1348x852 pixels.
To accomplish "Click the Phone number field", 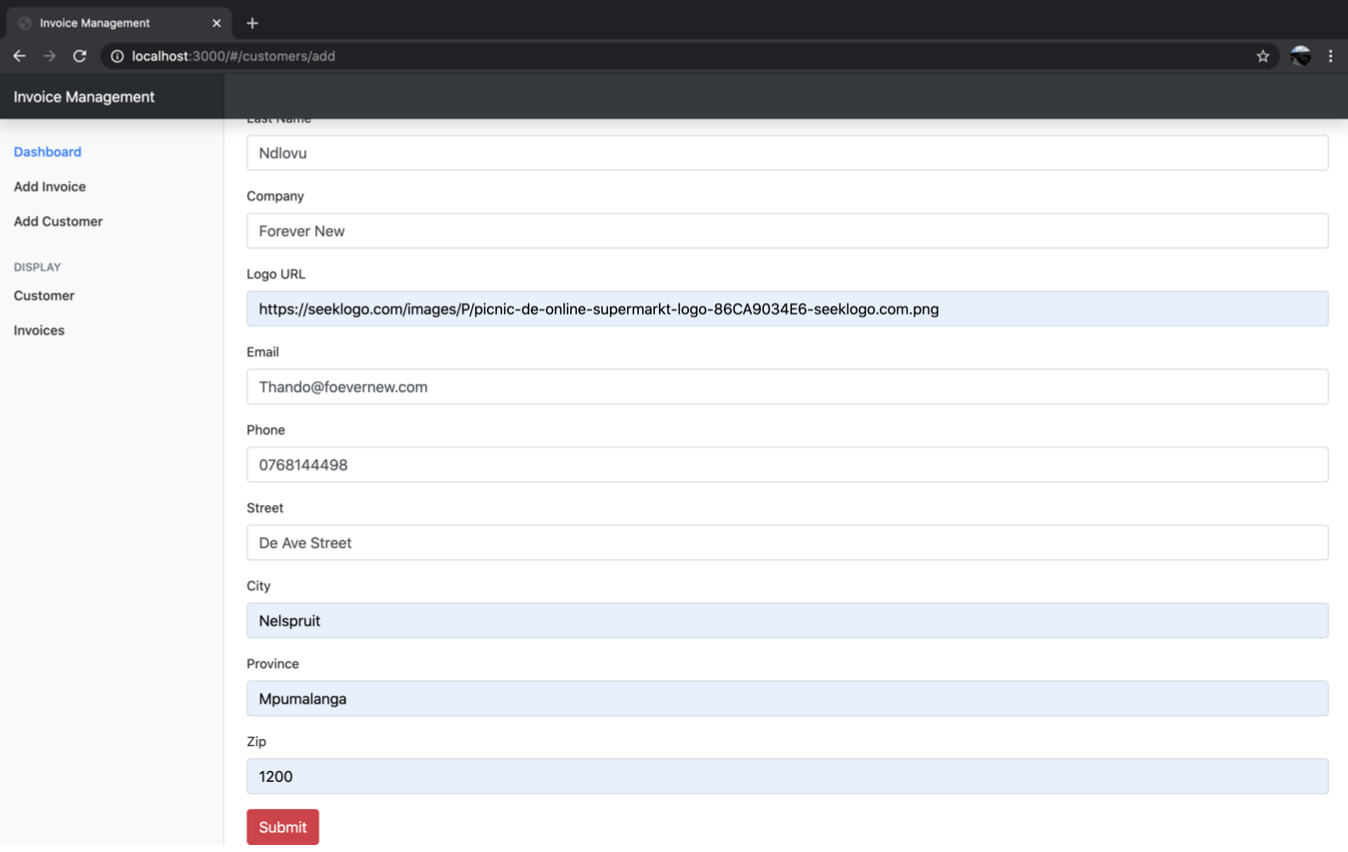I will pyautogui.click(x=700, y=464).
